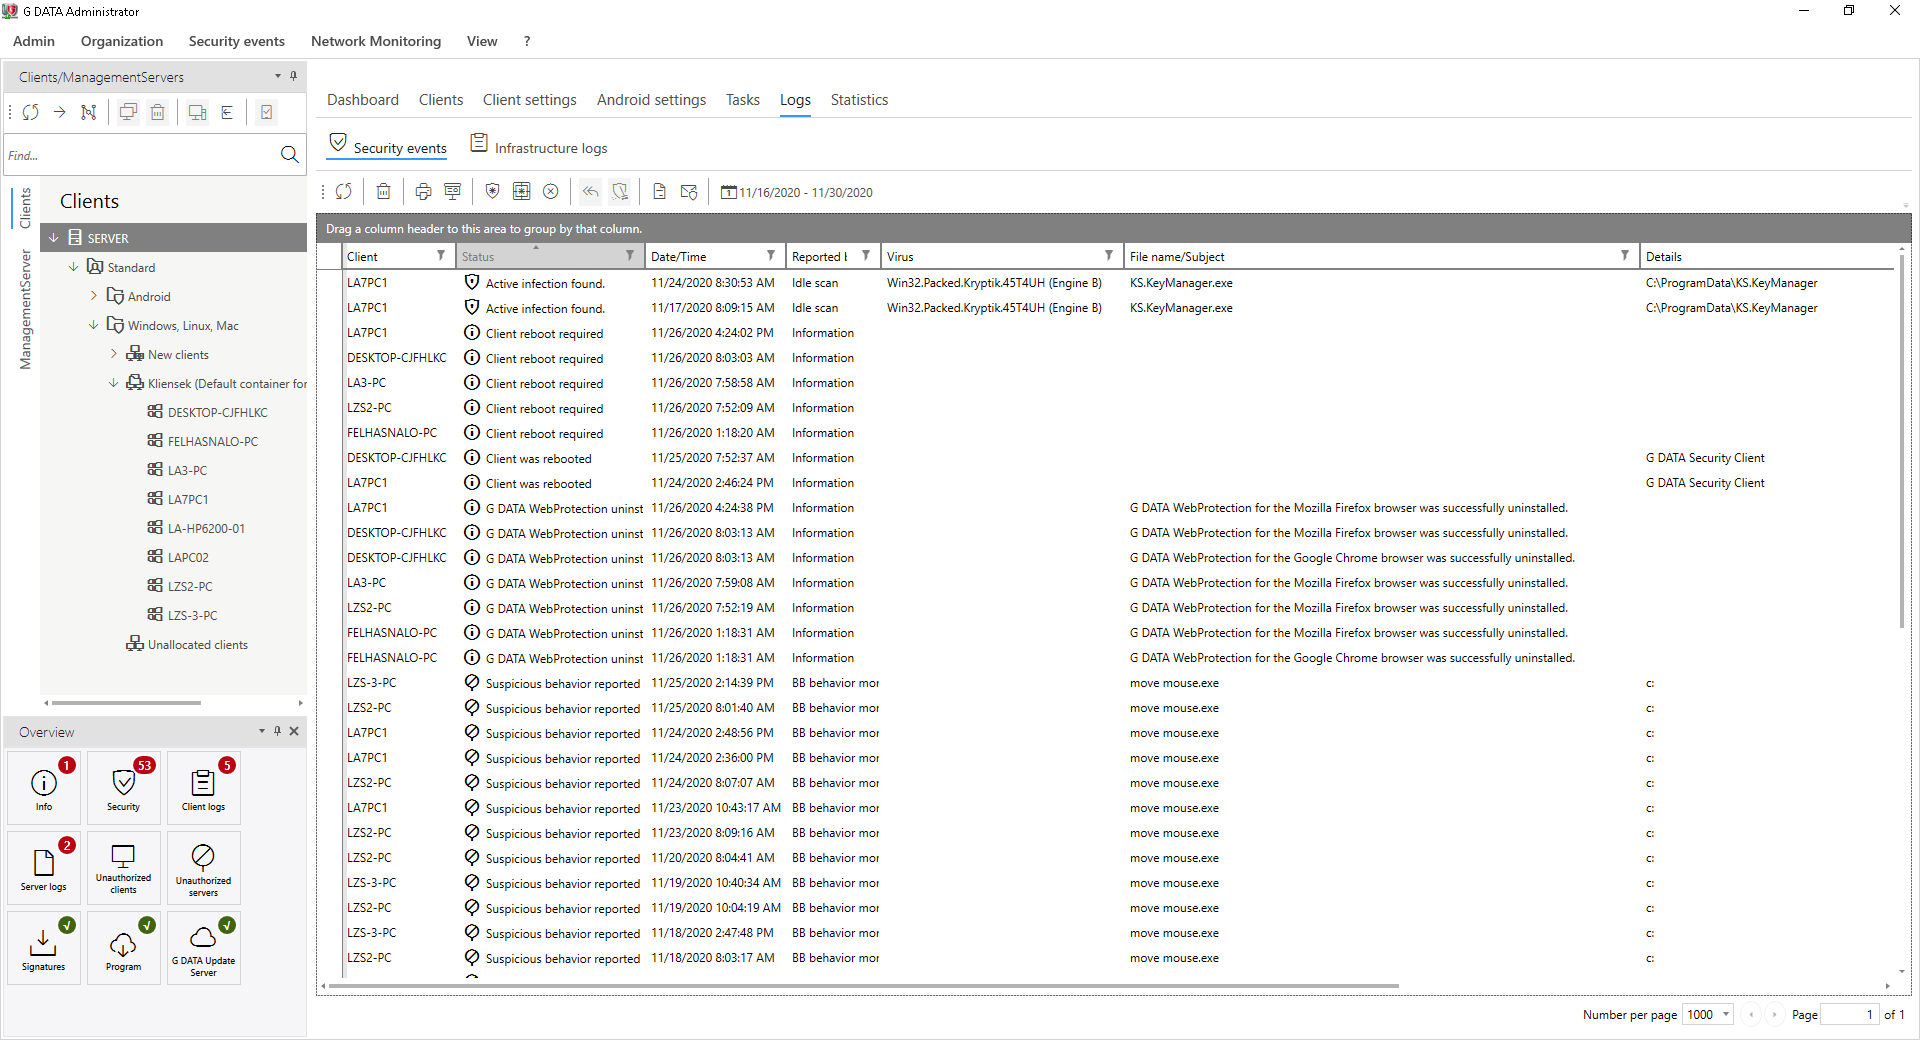Open the Network Monitoring menu
Screen dimensions: 1920x1040
[x=376, y=41]
